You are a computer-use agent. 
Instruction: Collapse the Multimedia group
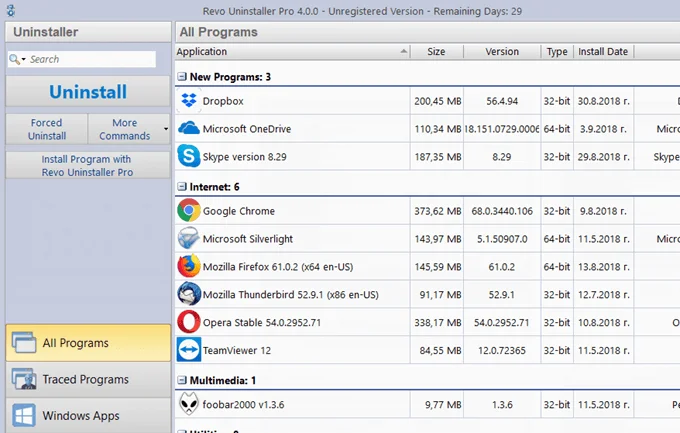tap(182, 380)
